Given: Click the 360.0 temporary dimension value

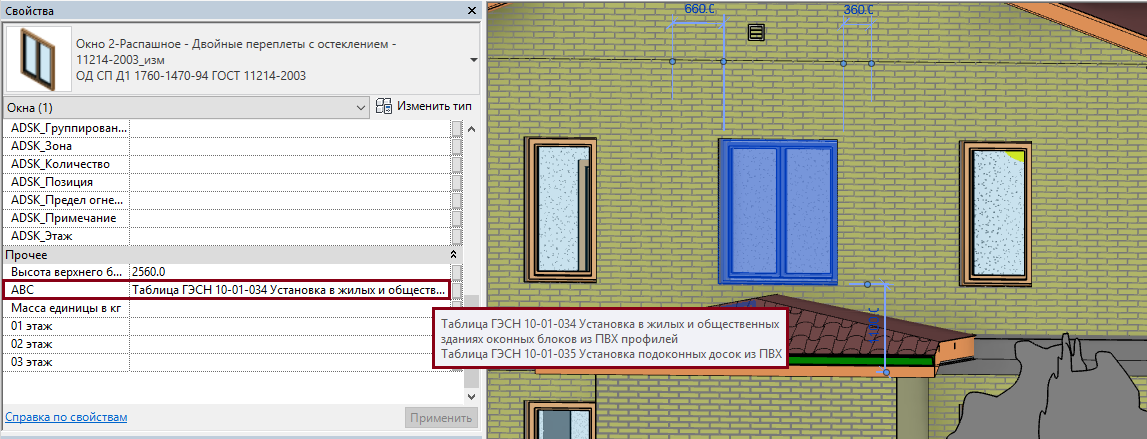Looking at the screenshot, I should pyautogui.click(x=858, y=10).
